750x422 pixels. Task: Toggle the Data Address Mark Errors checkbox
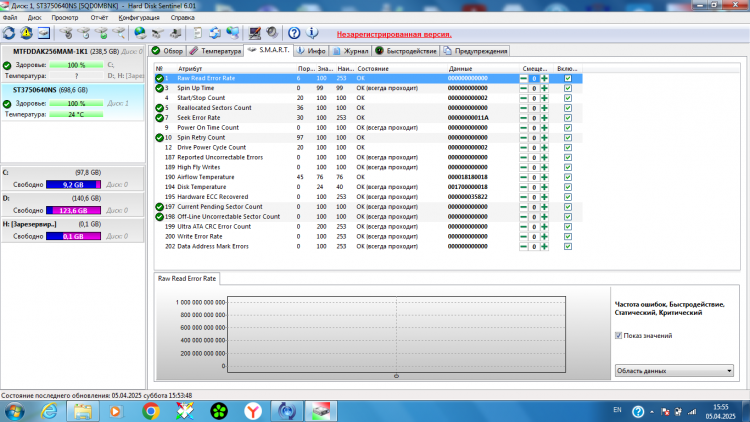tap(568, 246)
